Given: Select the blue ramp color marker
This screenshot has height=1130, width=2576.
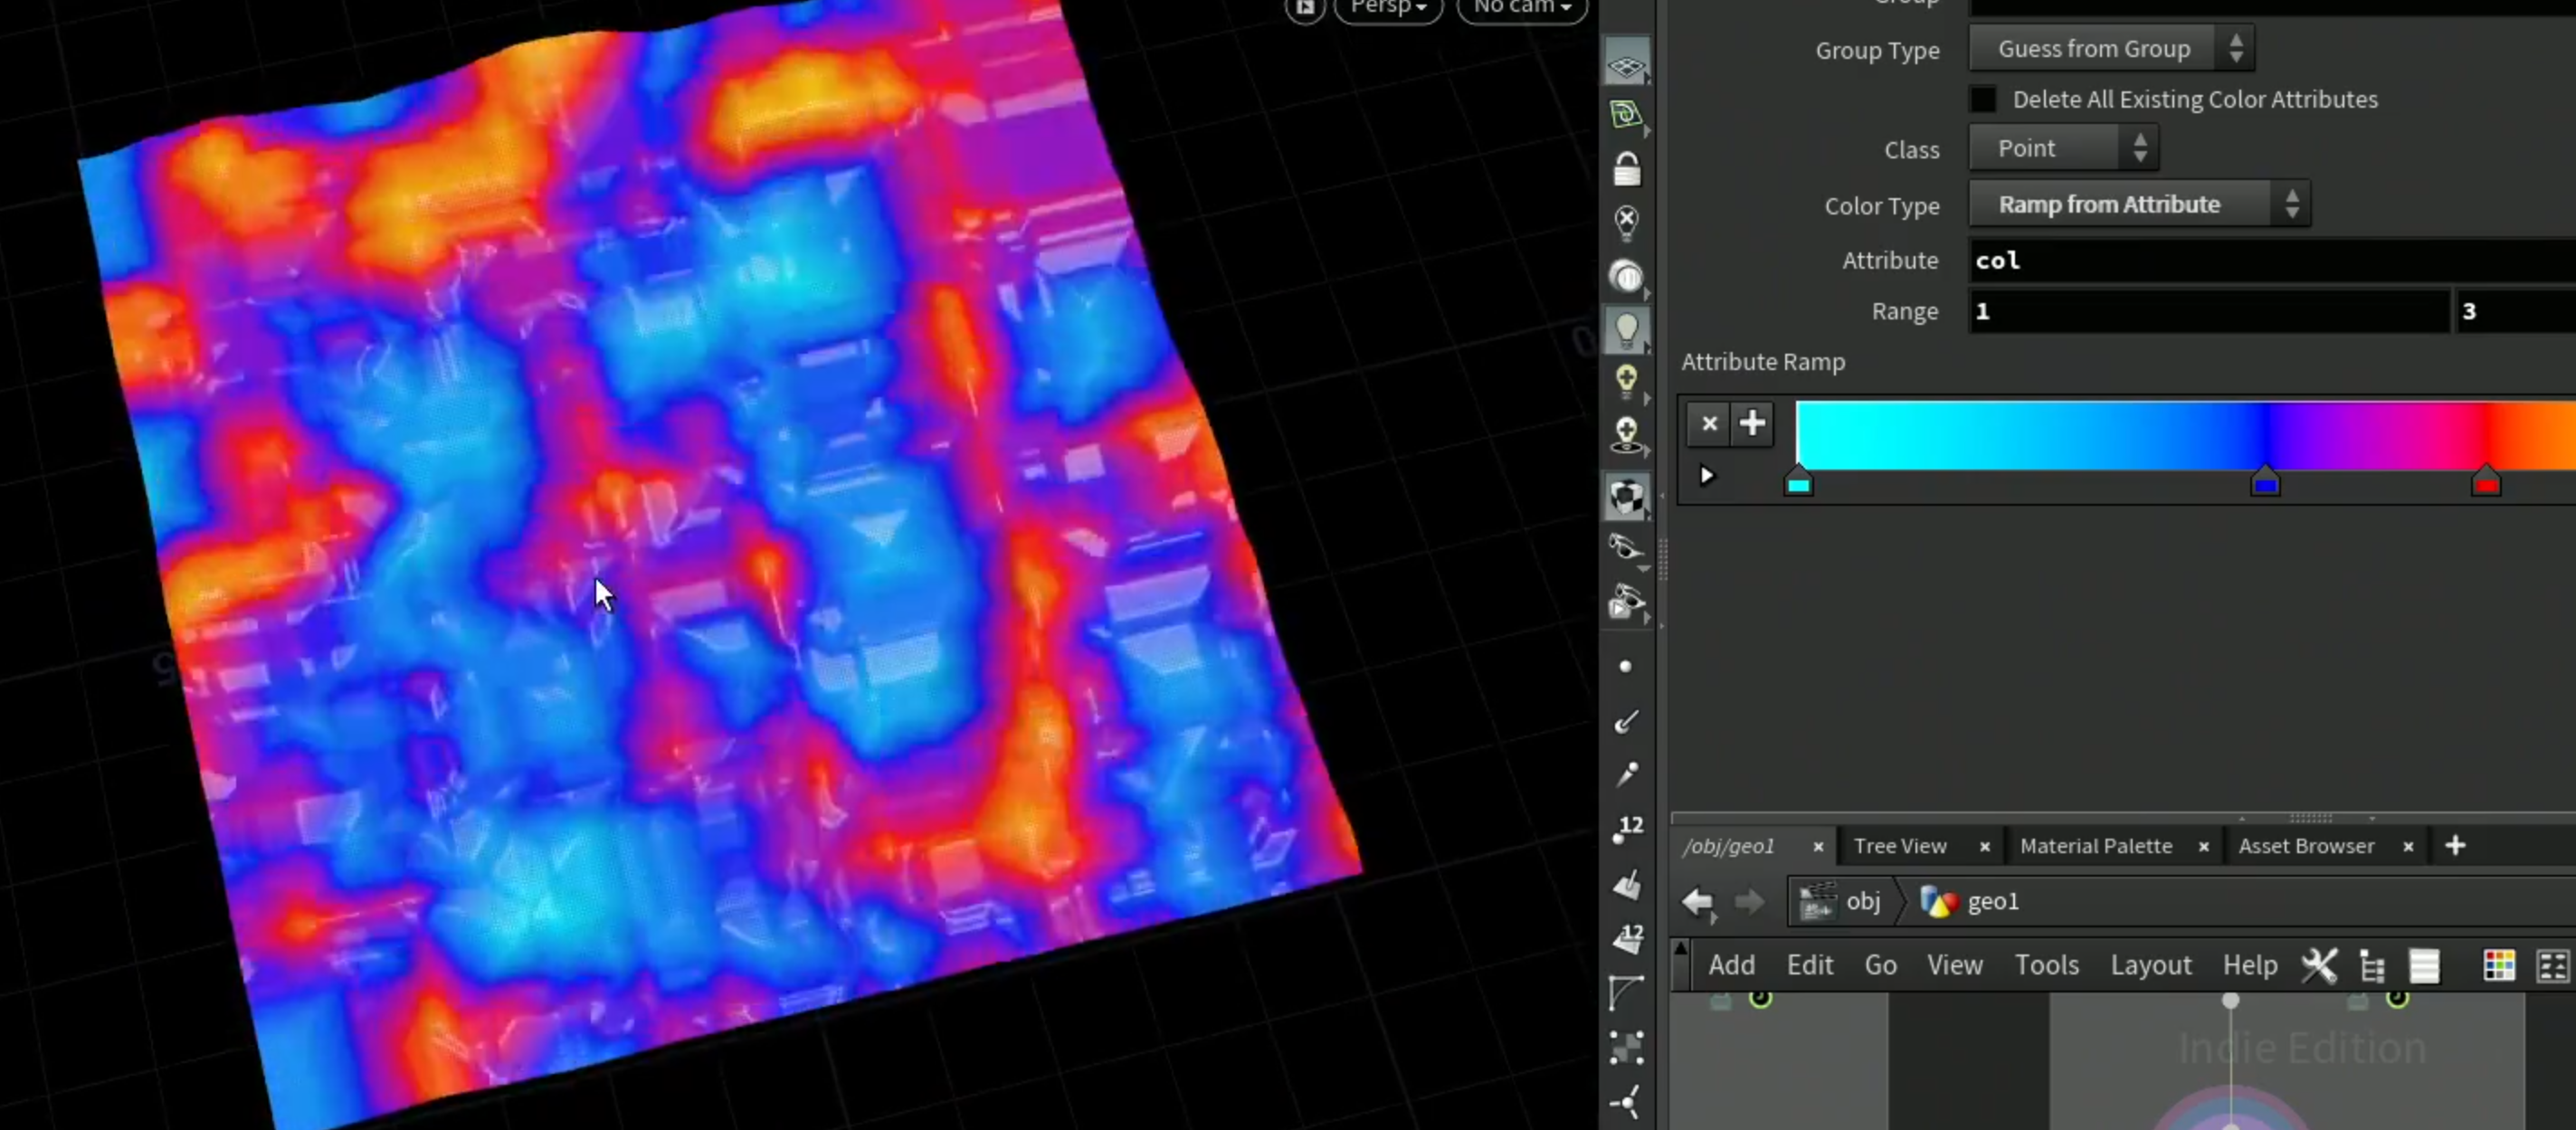Looking at the screenshot, I should coord(2265,482).
